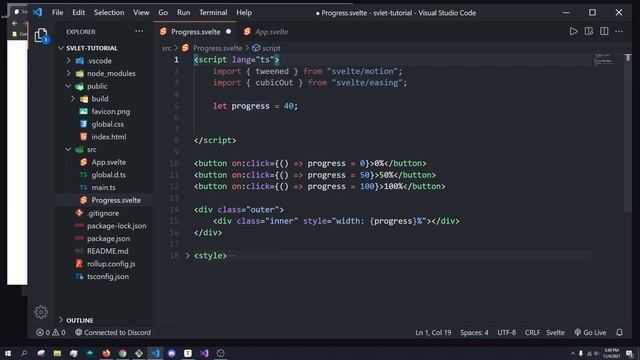Open Windows Start button
Screen dimensions: 640x360
8,353
